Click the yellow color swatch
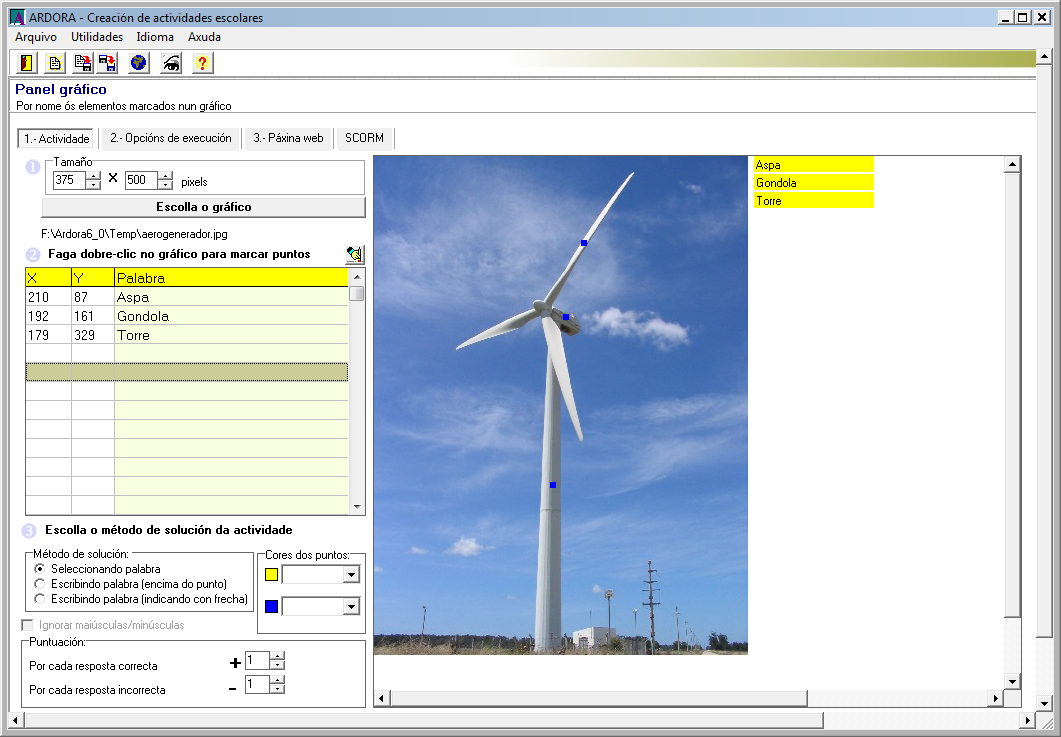1061x737 pixels. (271, 575)
